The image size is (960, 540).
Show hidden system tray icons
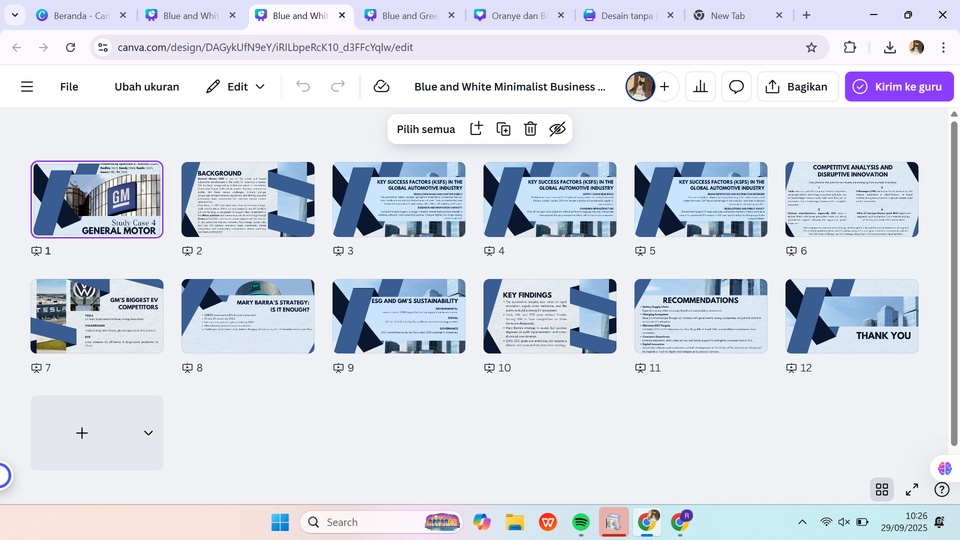click(802, 522)
